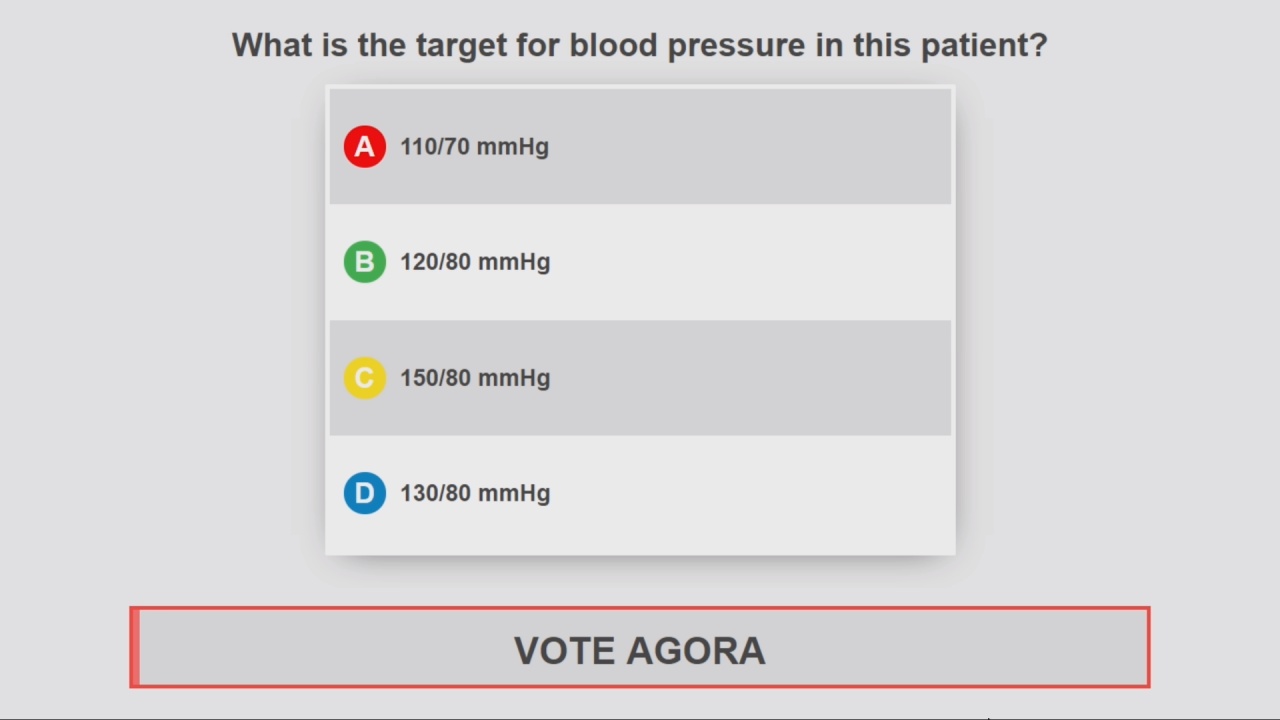Click the red strip on vote bar edge
The height and width of the screenshot is (720, 1280).
(x=135, y=648)
